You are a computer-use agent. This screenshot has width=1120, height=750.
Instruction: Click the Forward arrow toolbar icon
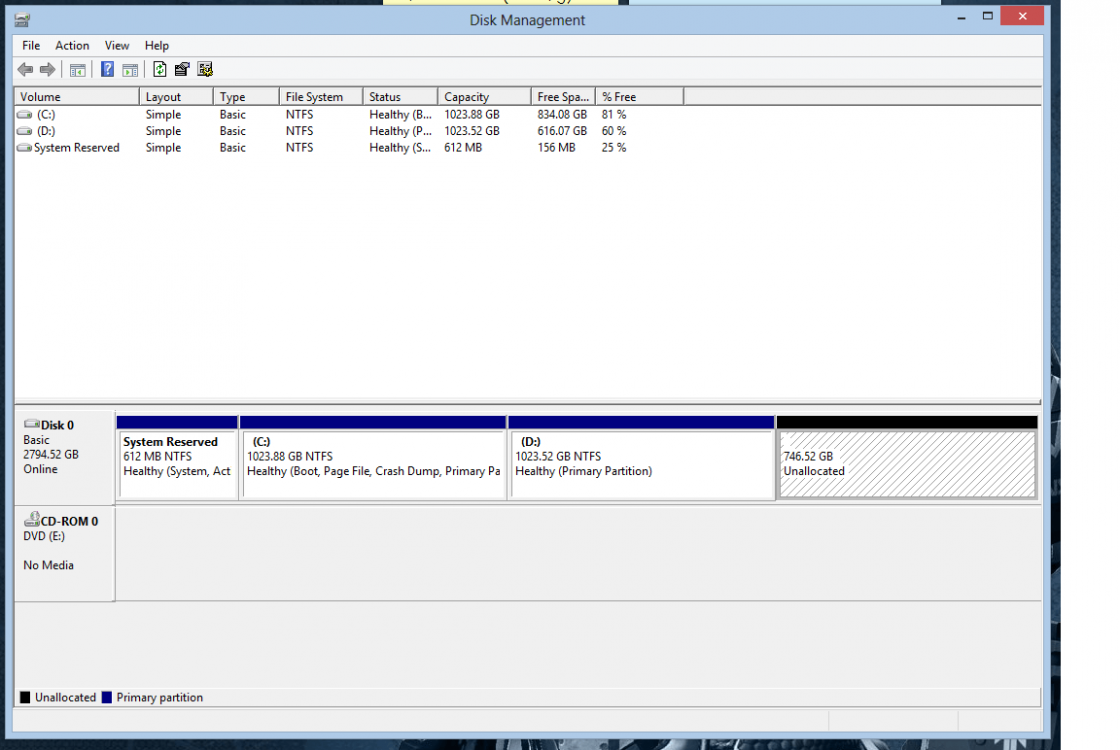(x=47, y=69)
